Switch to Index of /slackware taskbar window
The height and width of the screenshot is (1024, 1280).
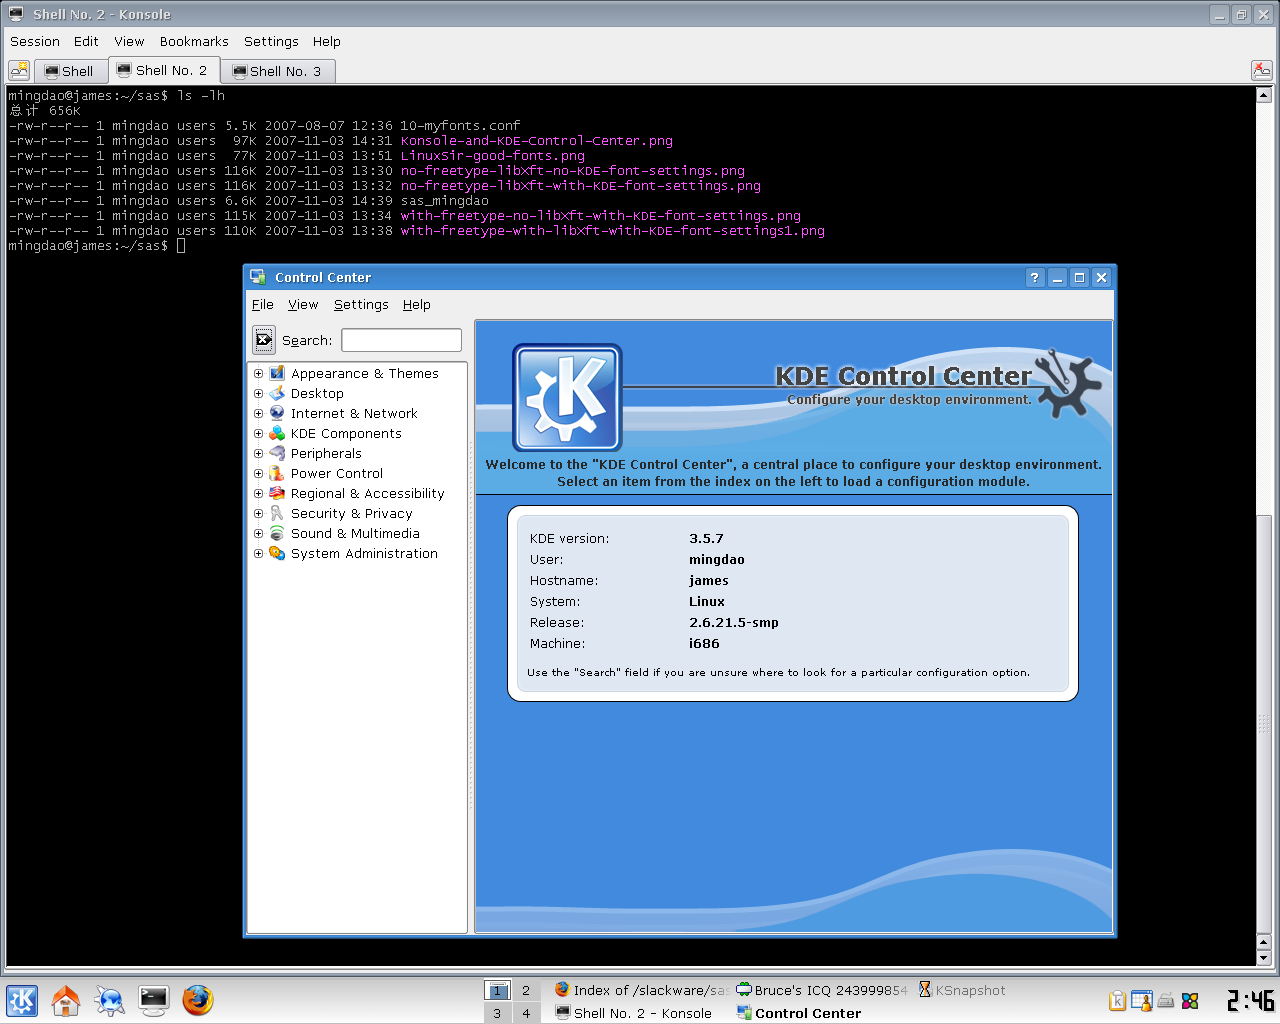[641, 990]
